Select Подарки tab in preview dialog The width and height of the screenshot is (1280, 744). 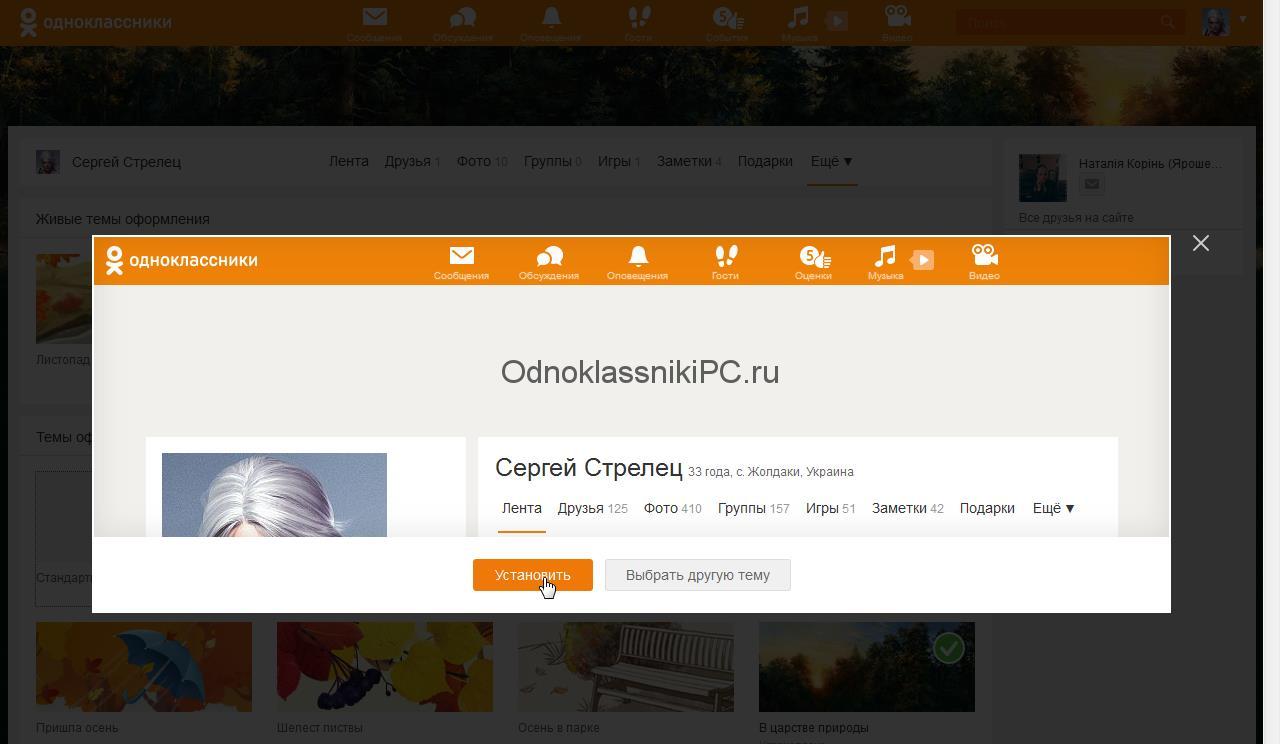coord(987,508)
